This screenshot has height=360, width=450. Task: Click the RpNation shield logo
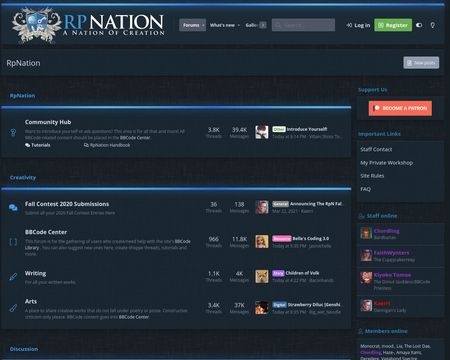(x=36, y=25)
